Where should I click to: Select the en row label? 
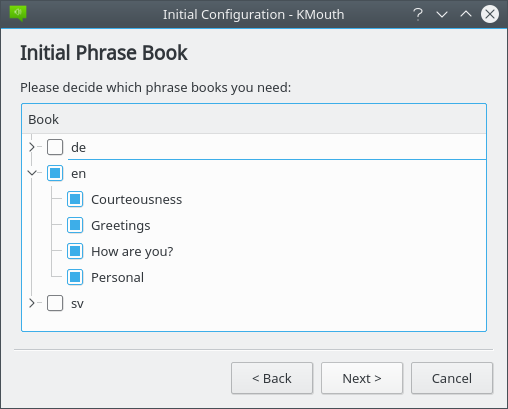point(78,174)
